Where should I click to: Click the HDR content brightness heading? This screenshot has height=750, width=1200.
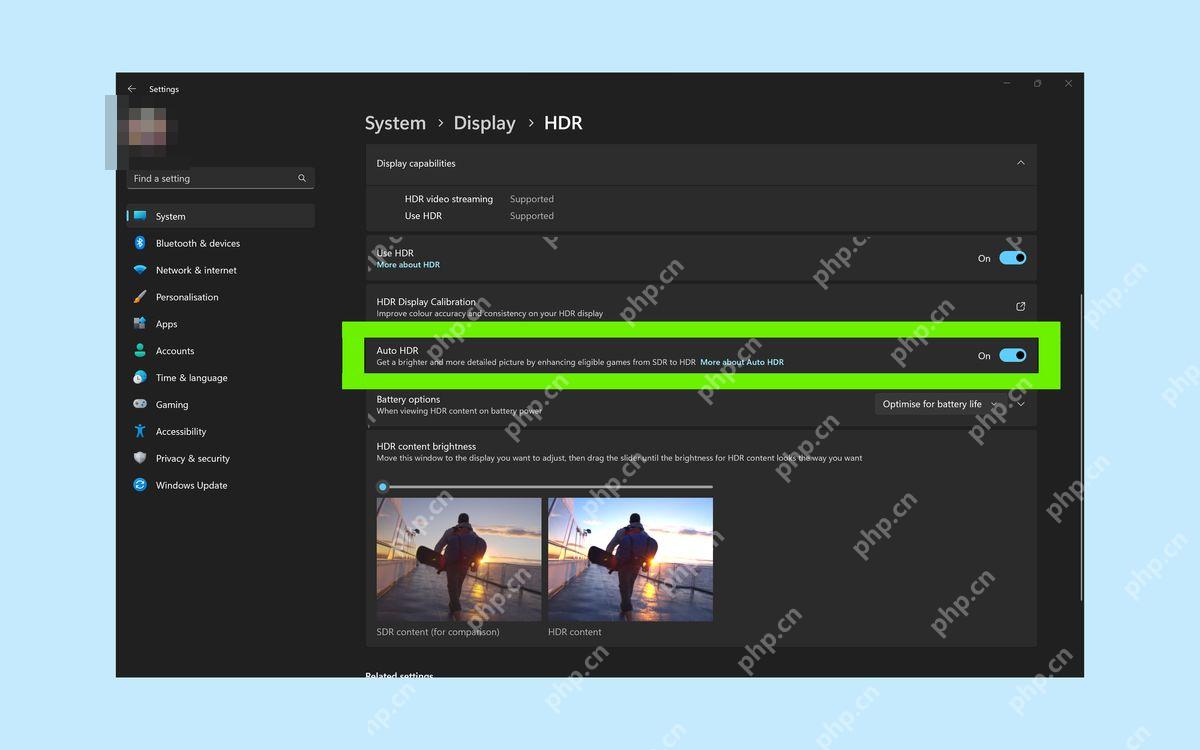[x=426, y=446]
